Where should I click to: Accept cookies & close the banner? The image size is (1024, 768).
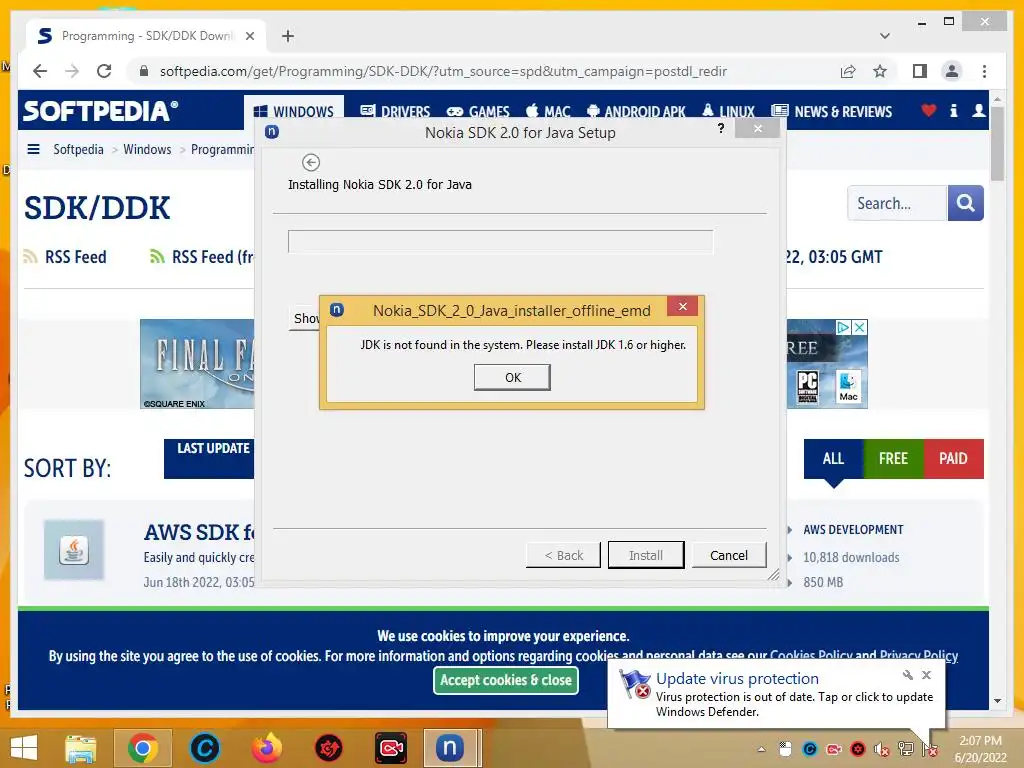(x=505, y=680)
